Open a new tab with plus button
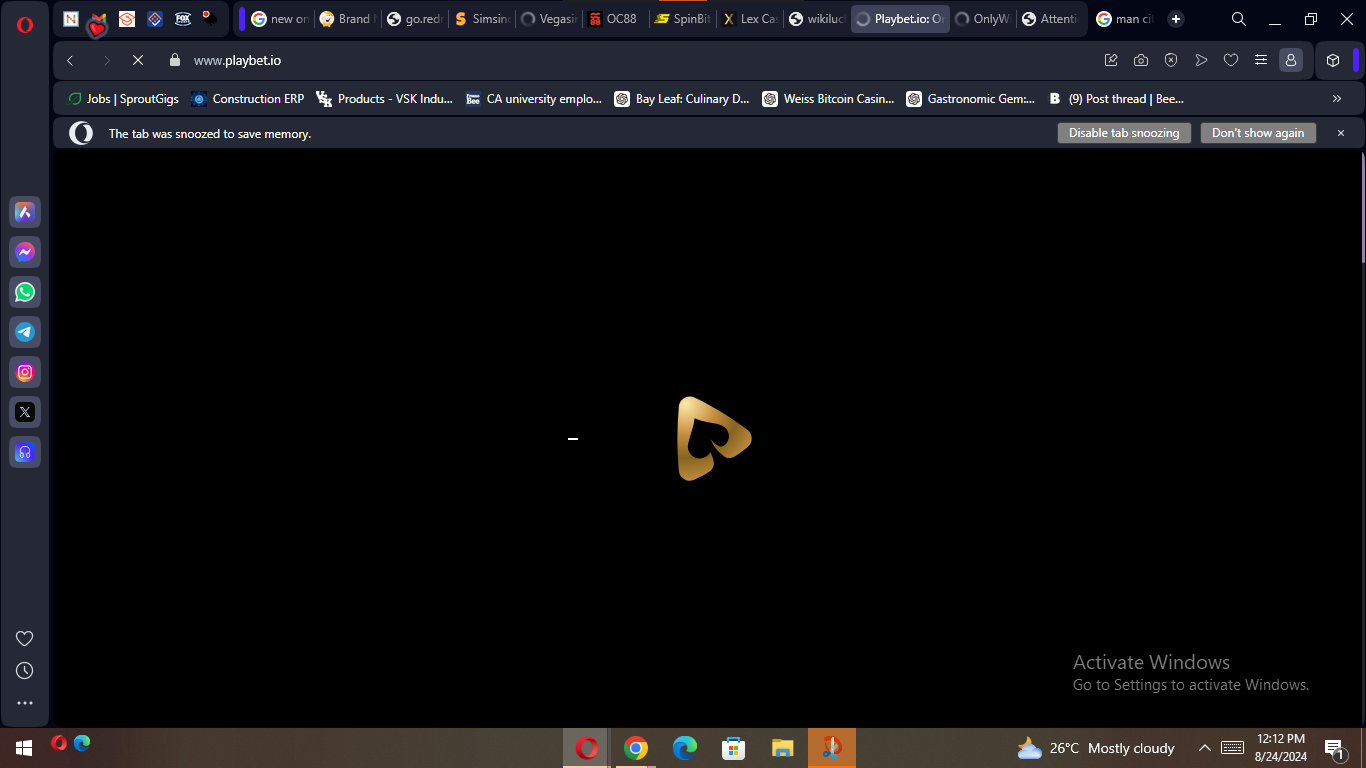This screenshot has height=768, width=1366. (1176, 19)
